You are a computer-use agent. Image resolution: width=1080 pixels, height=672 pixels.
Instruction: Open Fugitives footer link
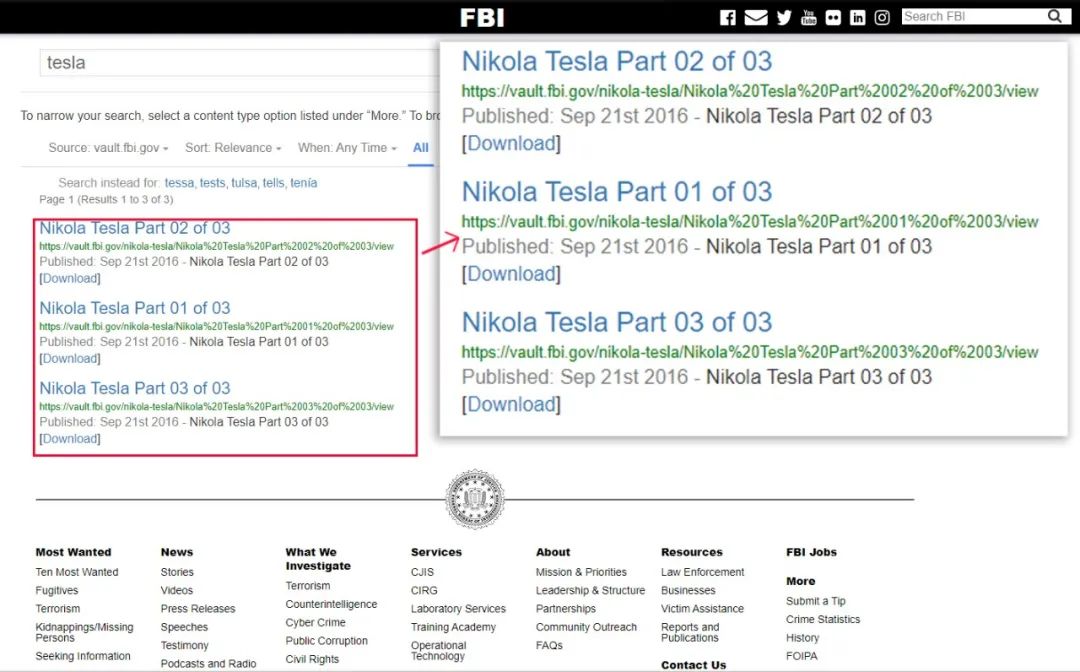57,590
